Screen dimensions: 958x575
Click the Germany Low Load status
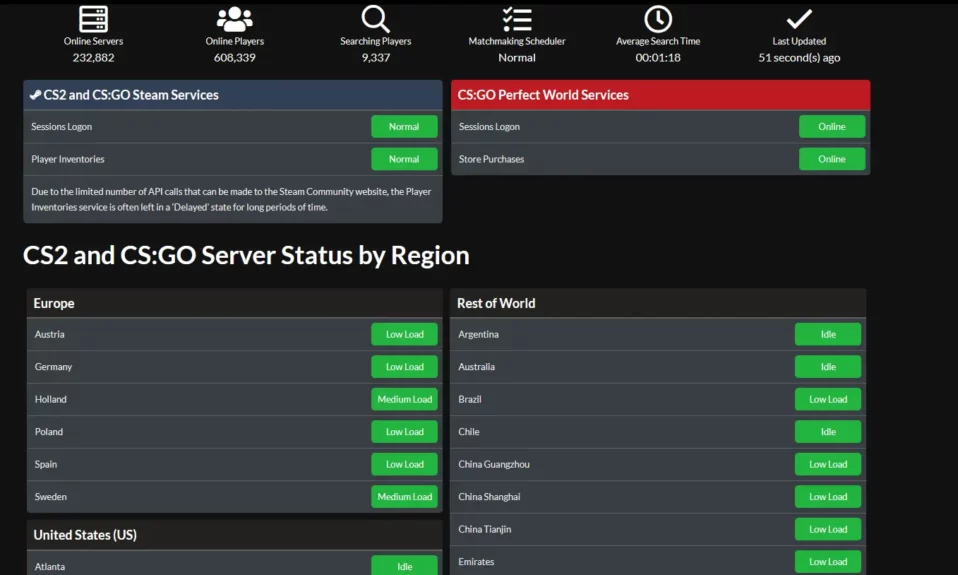click(404, 367)
